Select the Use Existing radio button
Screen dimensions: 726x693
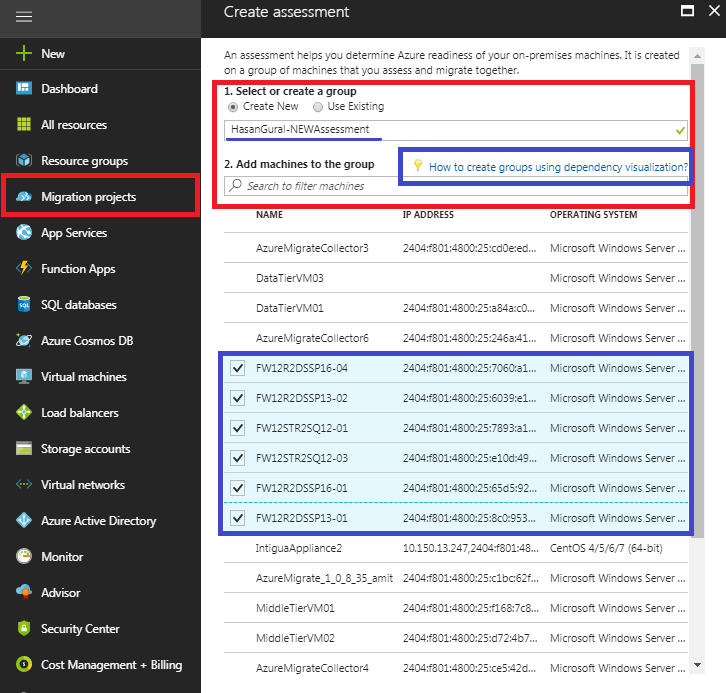click(318, 107)
